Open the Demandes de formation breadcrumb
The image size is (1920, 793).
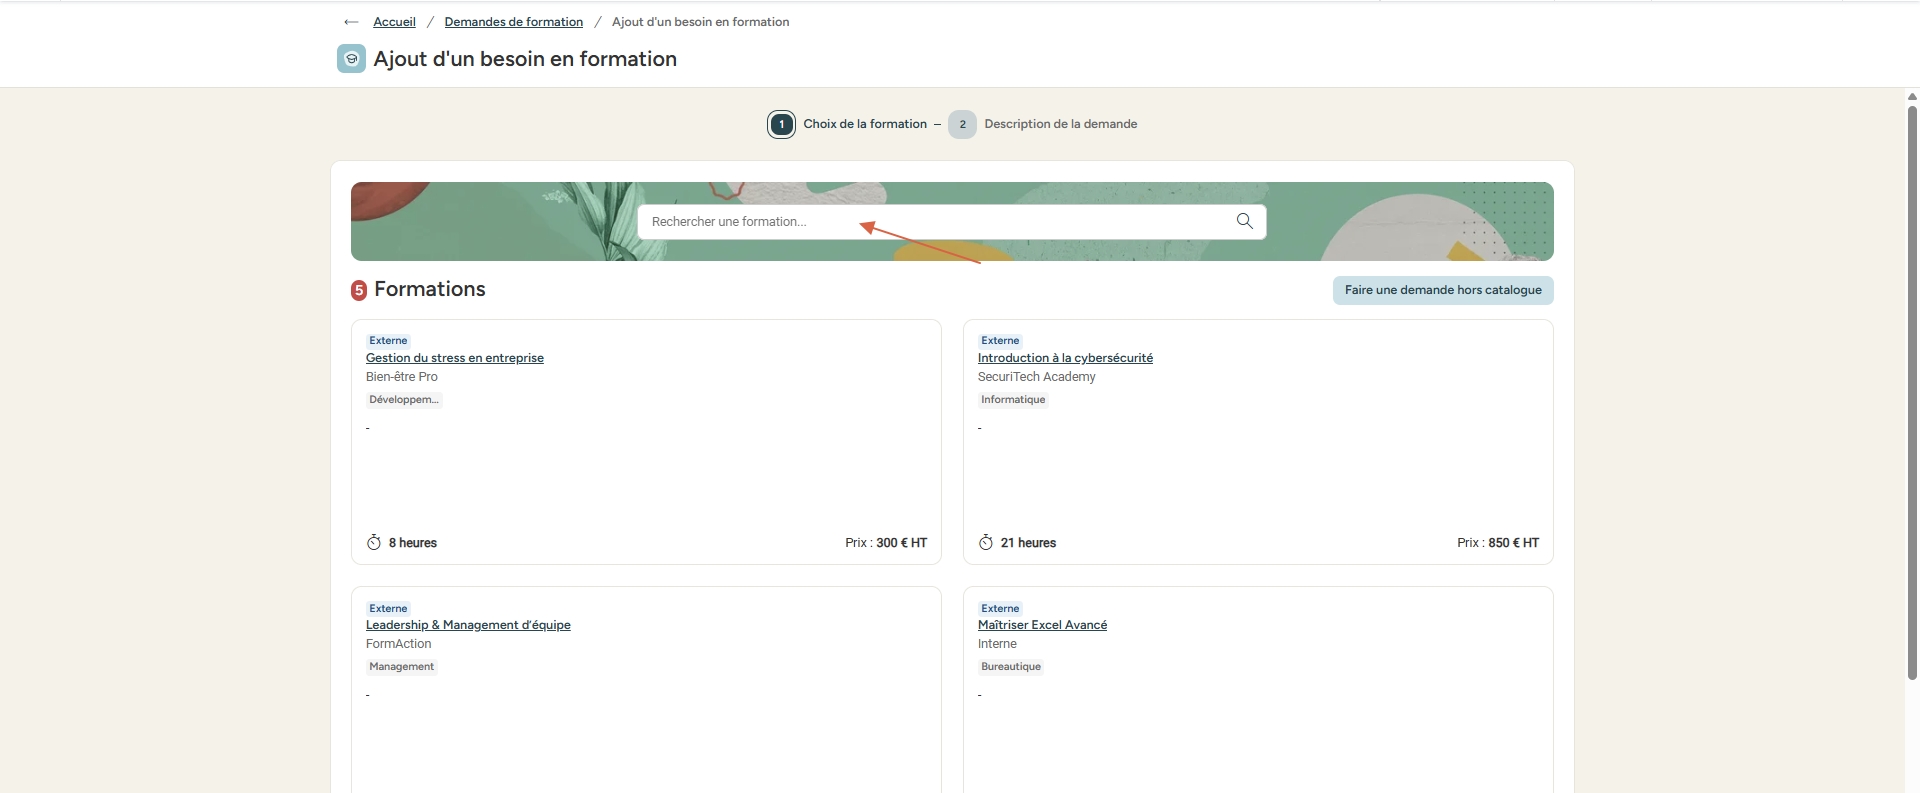(x=513, y=22)
